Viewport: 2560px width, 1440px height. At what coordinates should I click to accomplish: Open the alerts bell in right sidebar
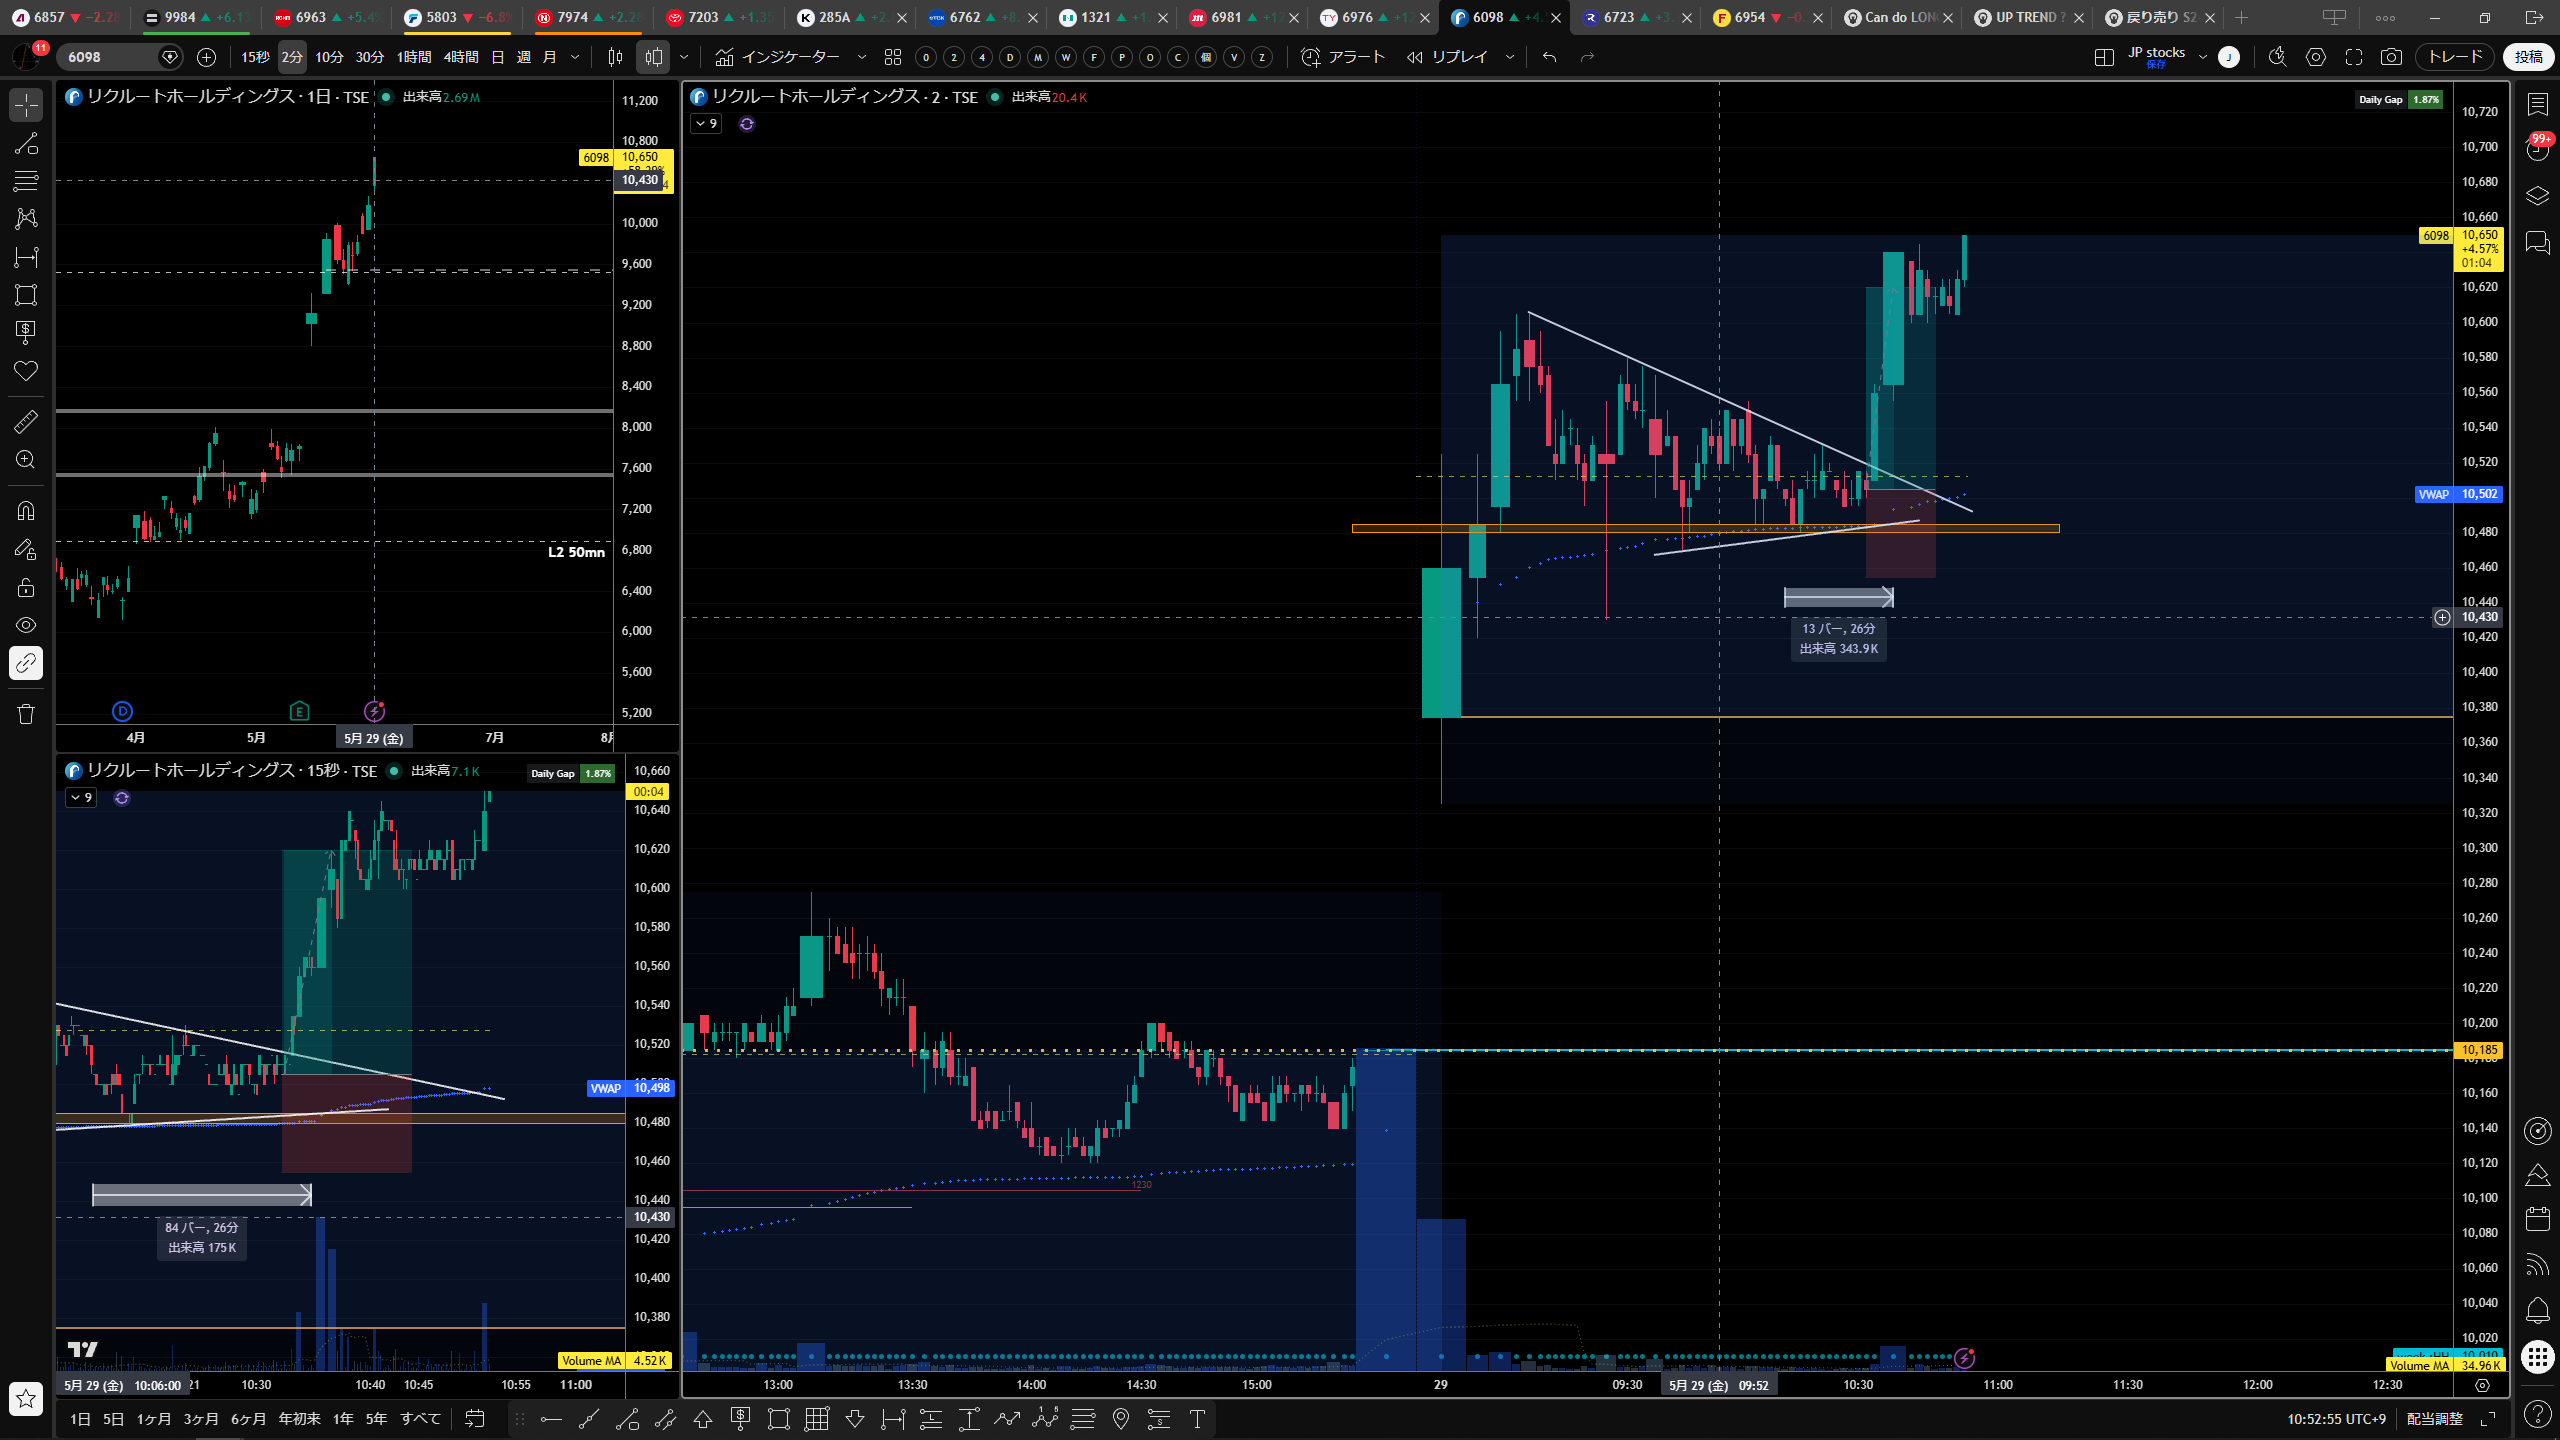pyautogui.click(x=2538, y=1309)
